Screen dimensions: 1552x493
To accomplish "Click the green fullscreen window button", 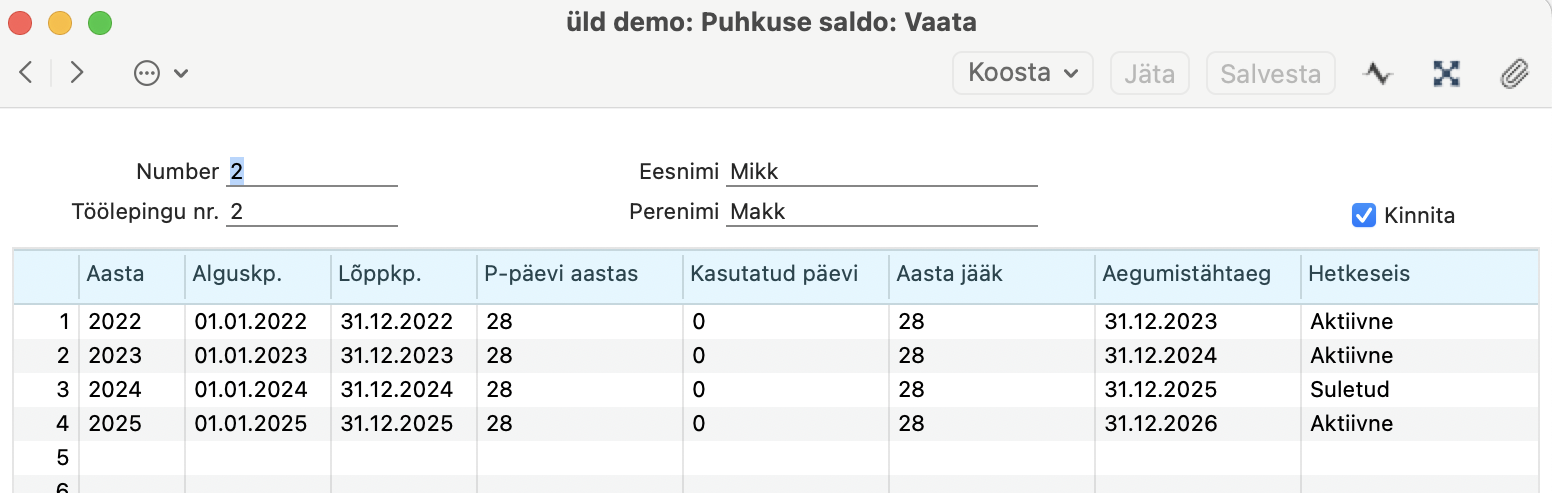I will click(100, 22).
